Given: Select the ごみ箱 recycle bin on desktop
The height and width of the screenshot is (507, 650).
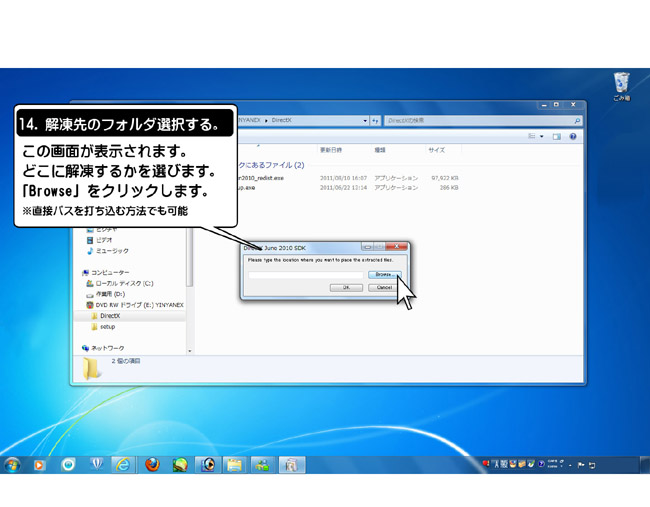Looking at the screenshot, I should 621,87.
